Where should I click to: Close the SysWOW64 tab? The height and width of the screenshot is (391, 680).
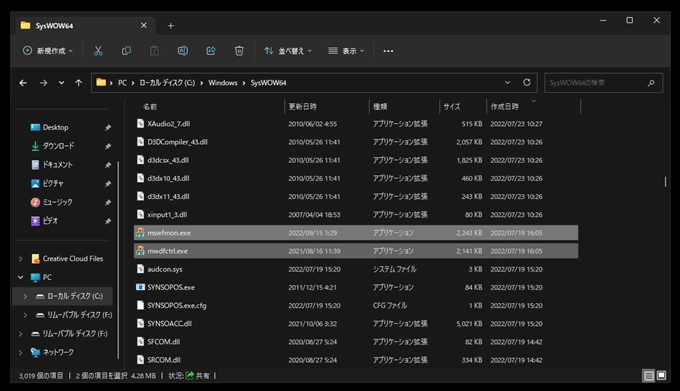(144, 26)
